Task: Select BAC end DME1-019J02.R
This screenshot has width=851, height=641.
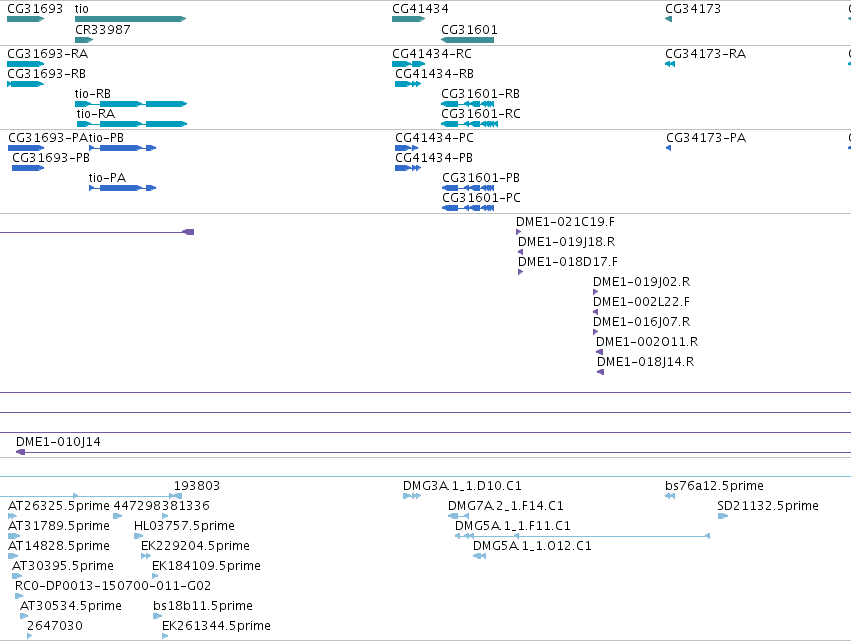Action: [595, 292]
